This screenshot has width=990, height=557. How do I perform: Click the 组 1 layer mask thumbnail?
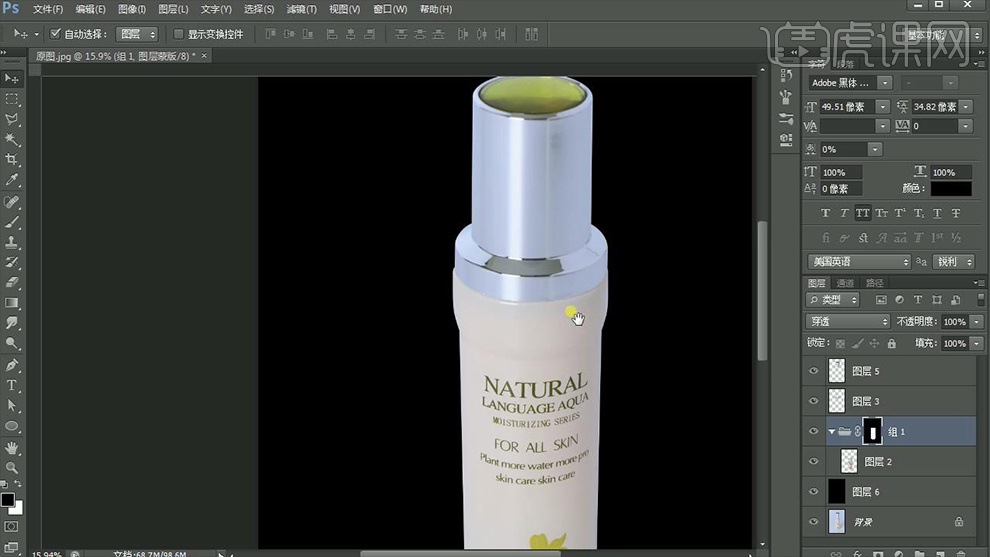873,431
